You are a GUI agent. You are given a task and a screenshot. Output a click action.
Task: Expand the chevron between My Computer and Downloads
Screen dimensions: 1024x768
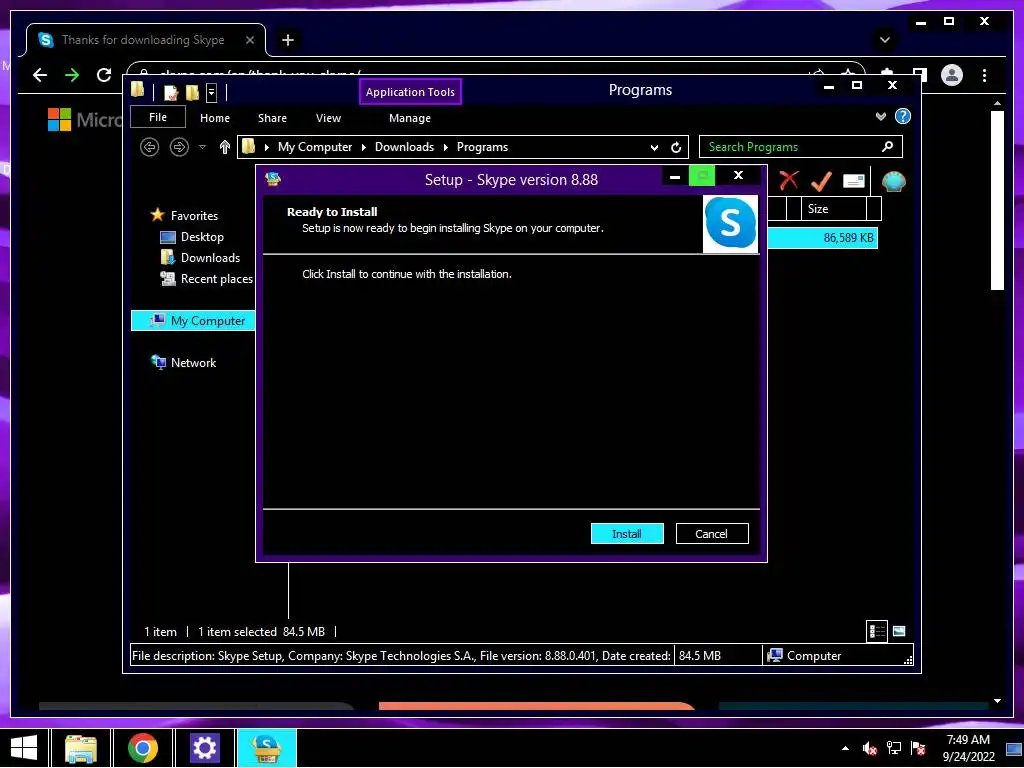click(364, 147)
